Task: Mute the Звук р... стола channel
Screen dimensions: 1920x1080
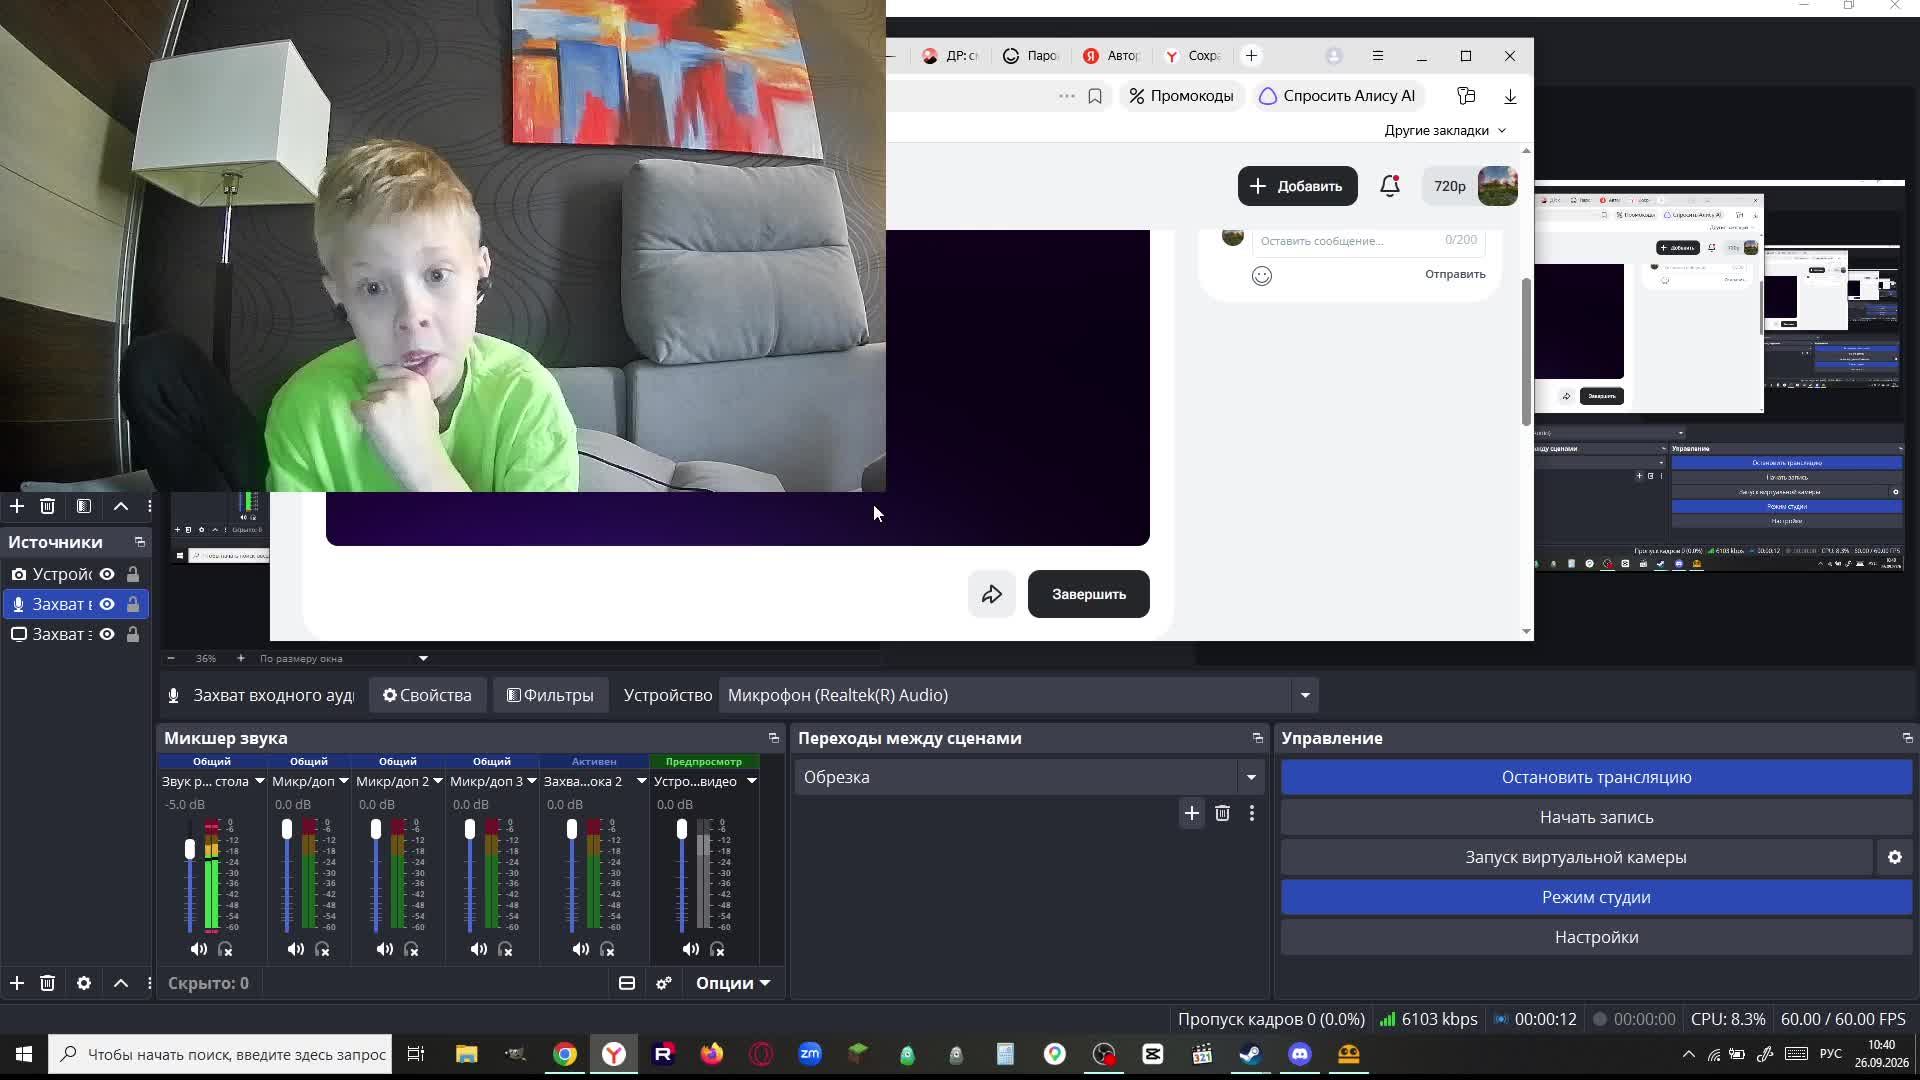Action: (x=198, y=949)
